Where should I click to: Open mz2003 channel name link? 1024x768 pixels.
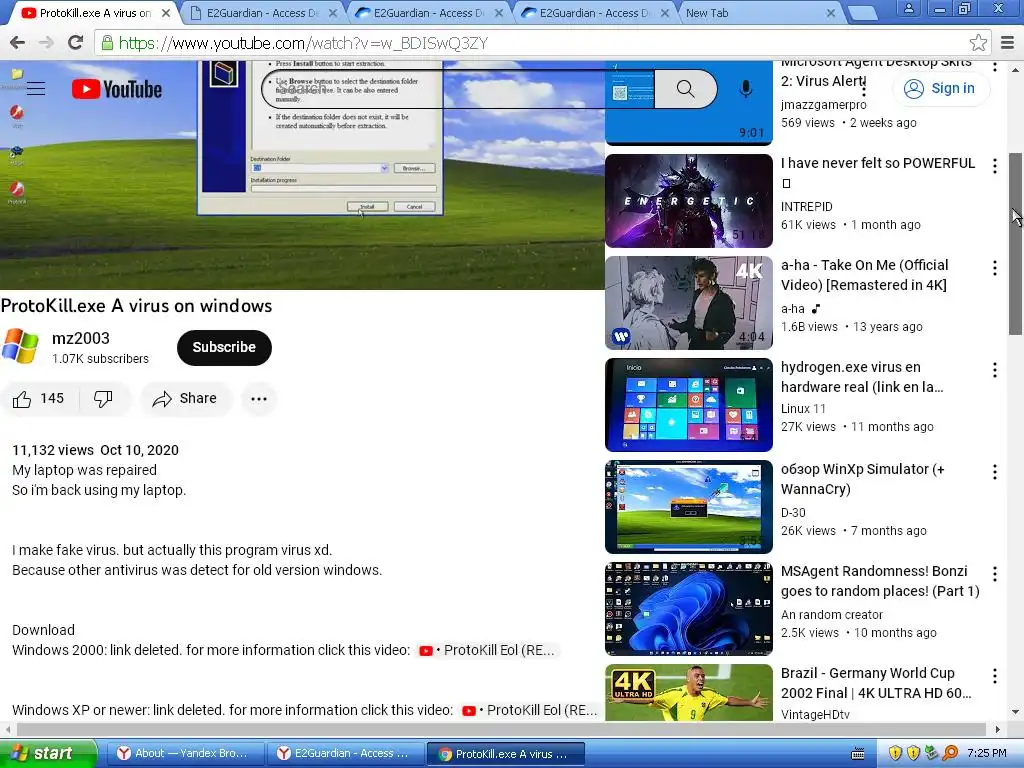pyautogui.click(x=80, y=338)
